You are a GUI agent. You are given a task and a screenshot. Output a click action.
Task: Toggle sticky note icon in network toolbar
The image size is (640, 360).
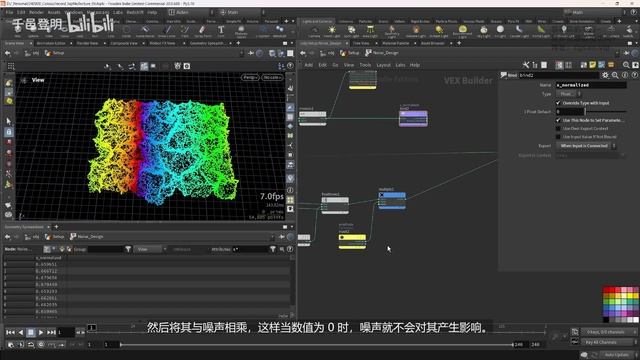(x=593, y=65)
